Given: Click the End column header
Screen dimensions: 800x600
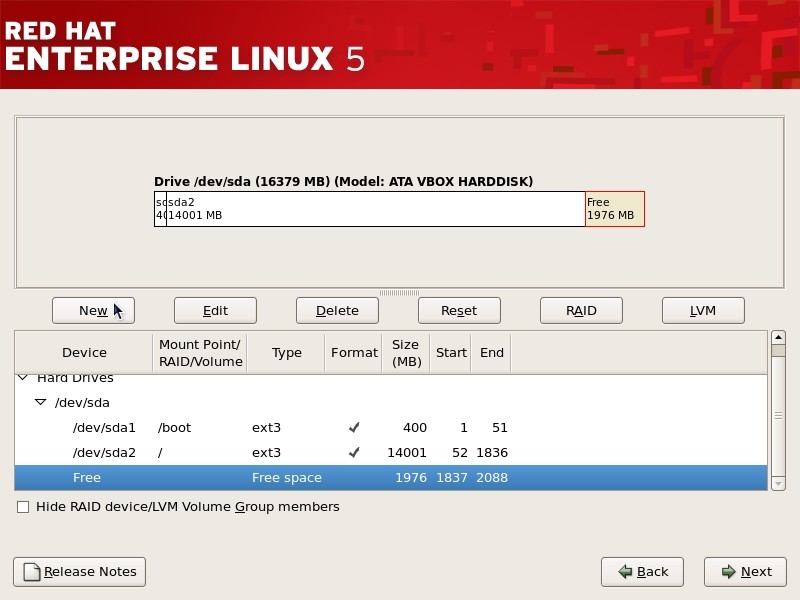Looking at the screenshot, I should (491, 353).
